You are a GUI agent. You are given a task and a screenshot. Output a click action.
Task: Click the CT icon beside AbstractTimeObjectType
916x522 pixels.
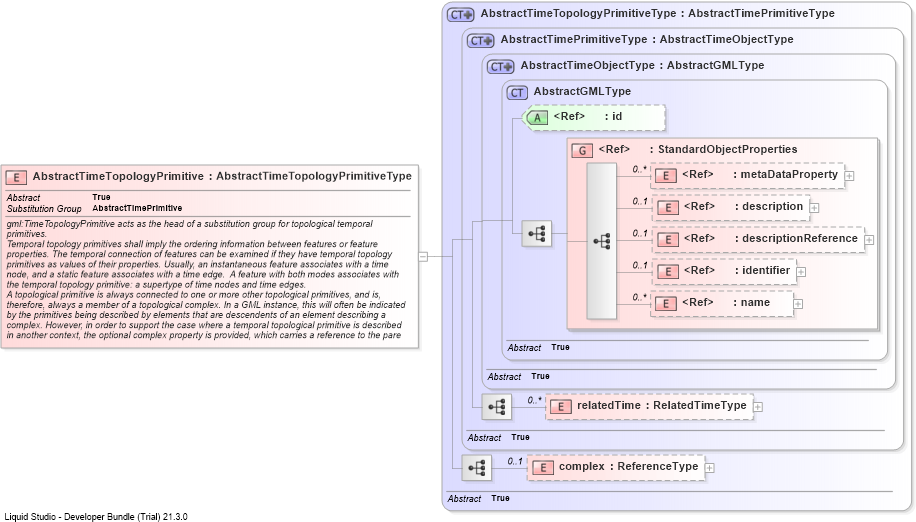(501, 67)
